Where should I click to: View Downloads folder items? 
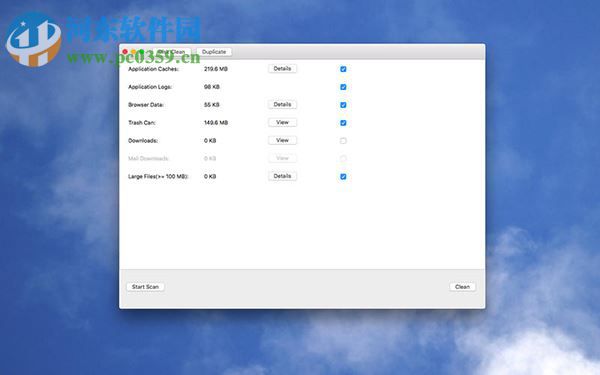(x=282, y=140)
